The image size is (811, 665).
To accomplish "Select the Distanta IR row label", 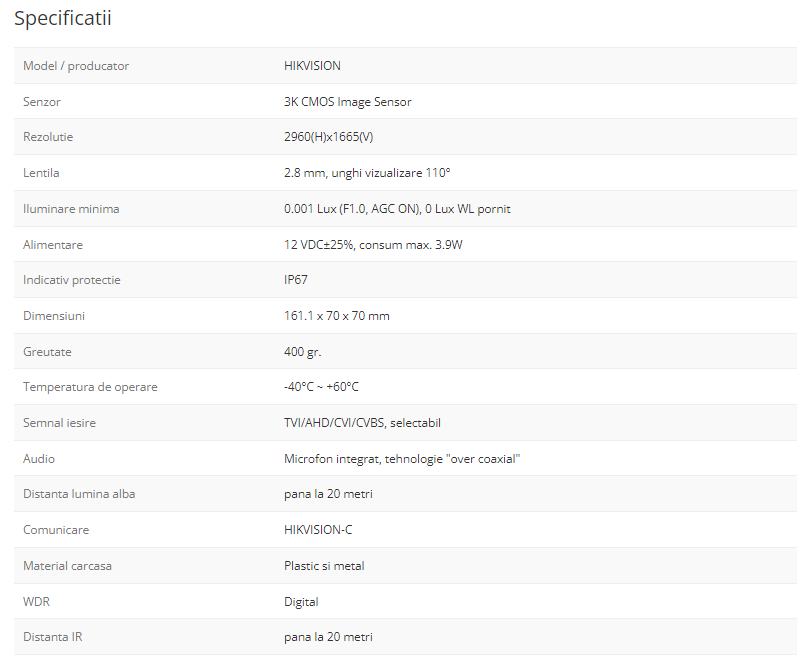I will pos(52,637).
